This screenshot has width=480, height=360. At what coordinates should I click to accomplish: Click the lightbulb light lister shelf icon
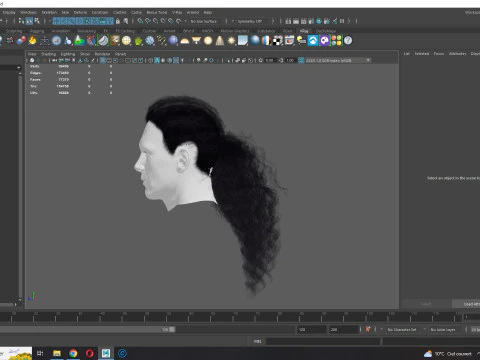(301, 41)
